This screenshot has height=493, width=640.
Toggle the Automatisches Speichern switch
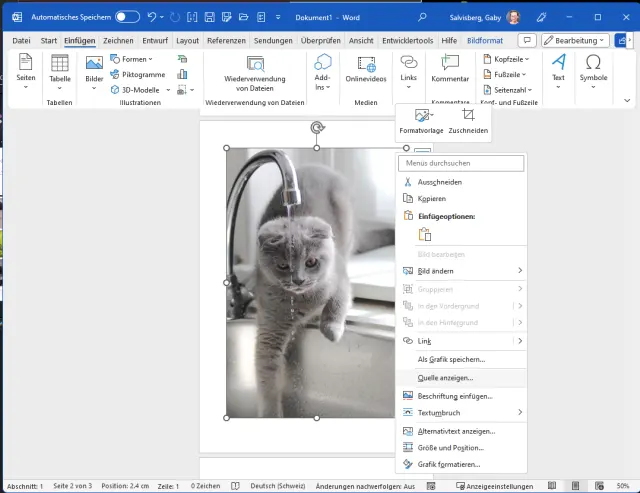pos(127,17)
